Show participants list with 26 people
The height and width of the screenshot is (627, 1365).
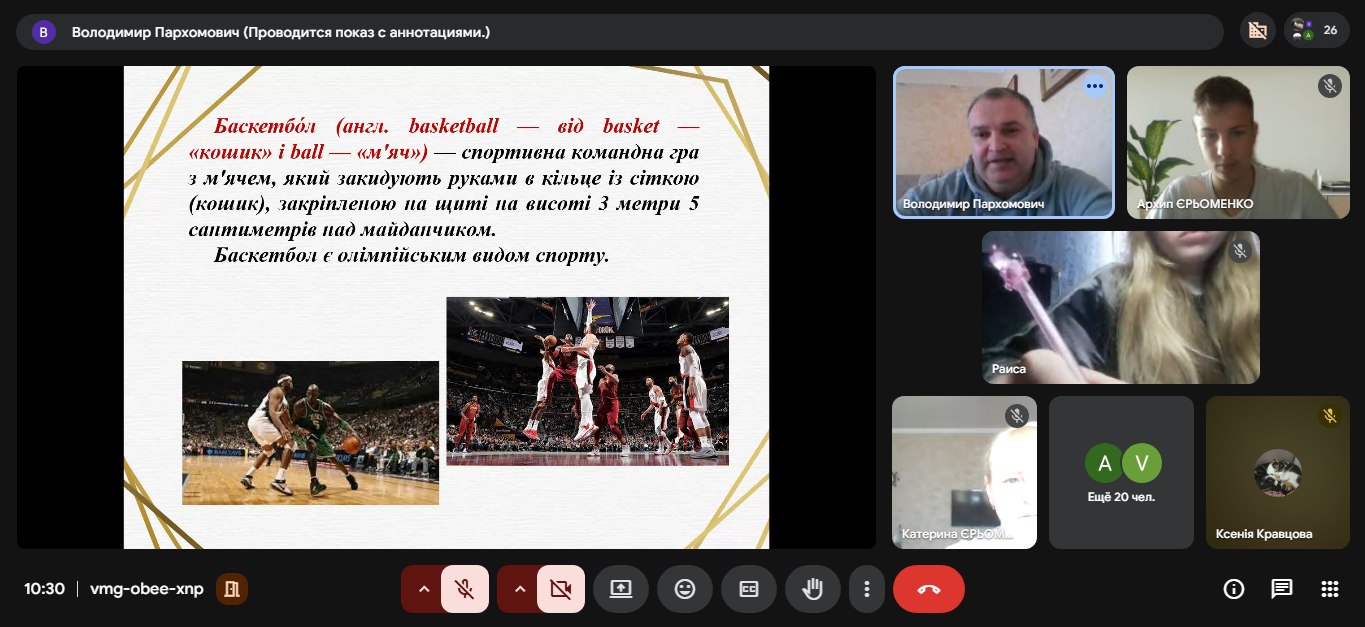tap(1315, 31)
